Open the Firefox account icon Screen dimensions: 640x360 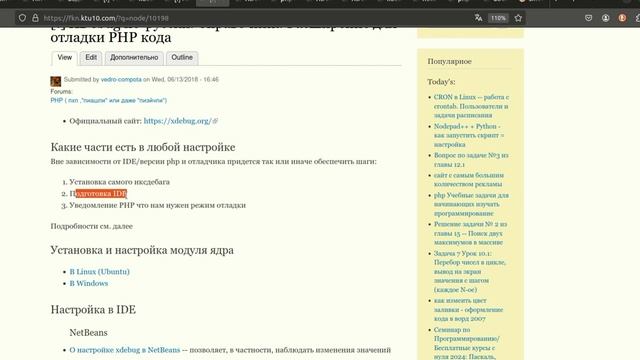pyautogui.click(x=605, y=18)
